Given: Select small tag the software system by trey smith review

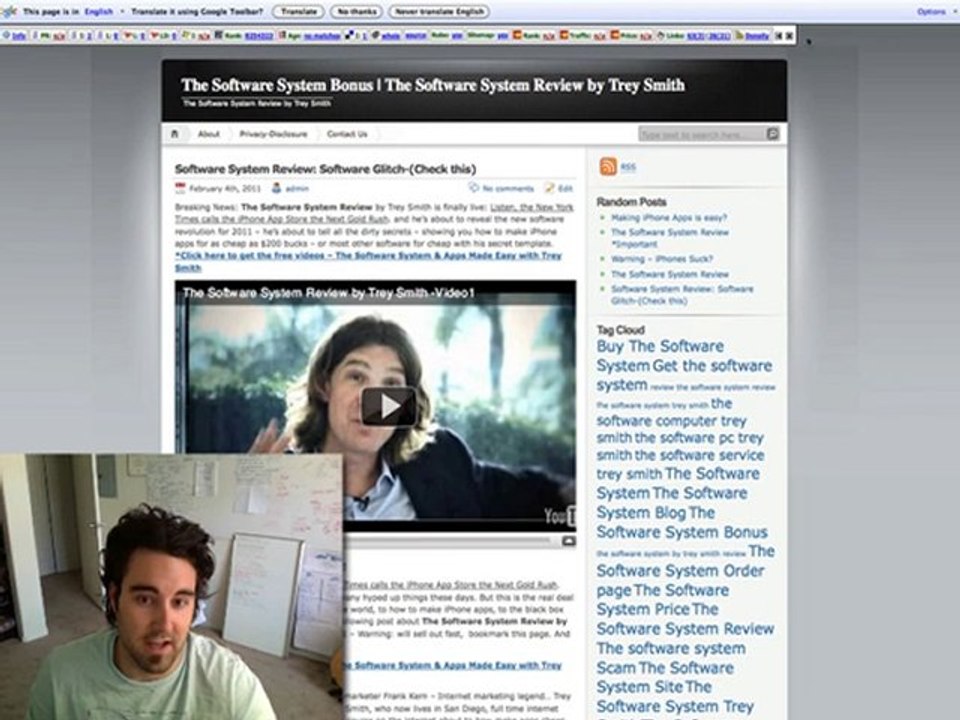Looking at the screenshot, I should pyautogui.click(x=671, y=553).
